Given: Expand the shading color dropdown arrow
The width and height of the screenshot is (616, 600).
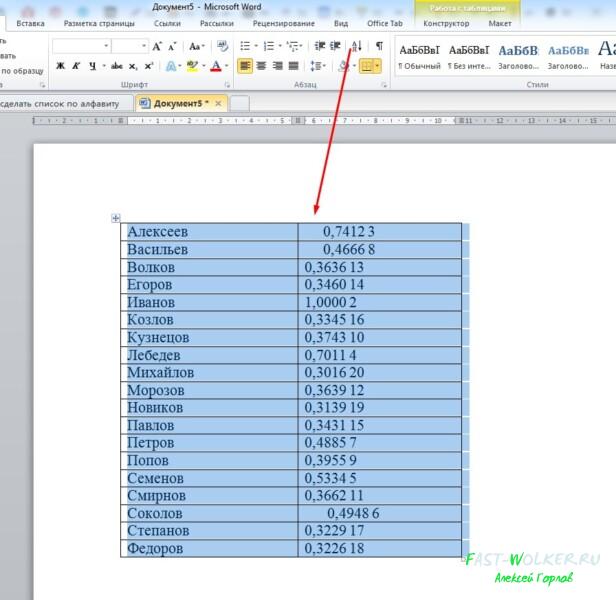Looking at the screenshot, I should 354,66.
